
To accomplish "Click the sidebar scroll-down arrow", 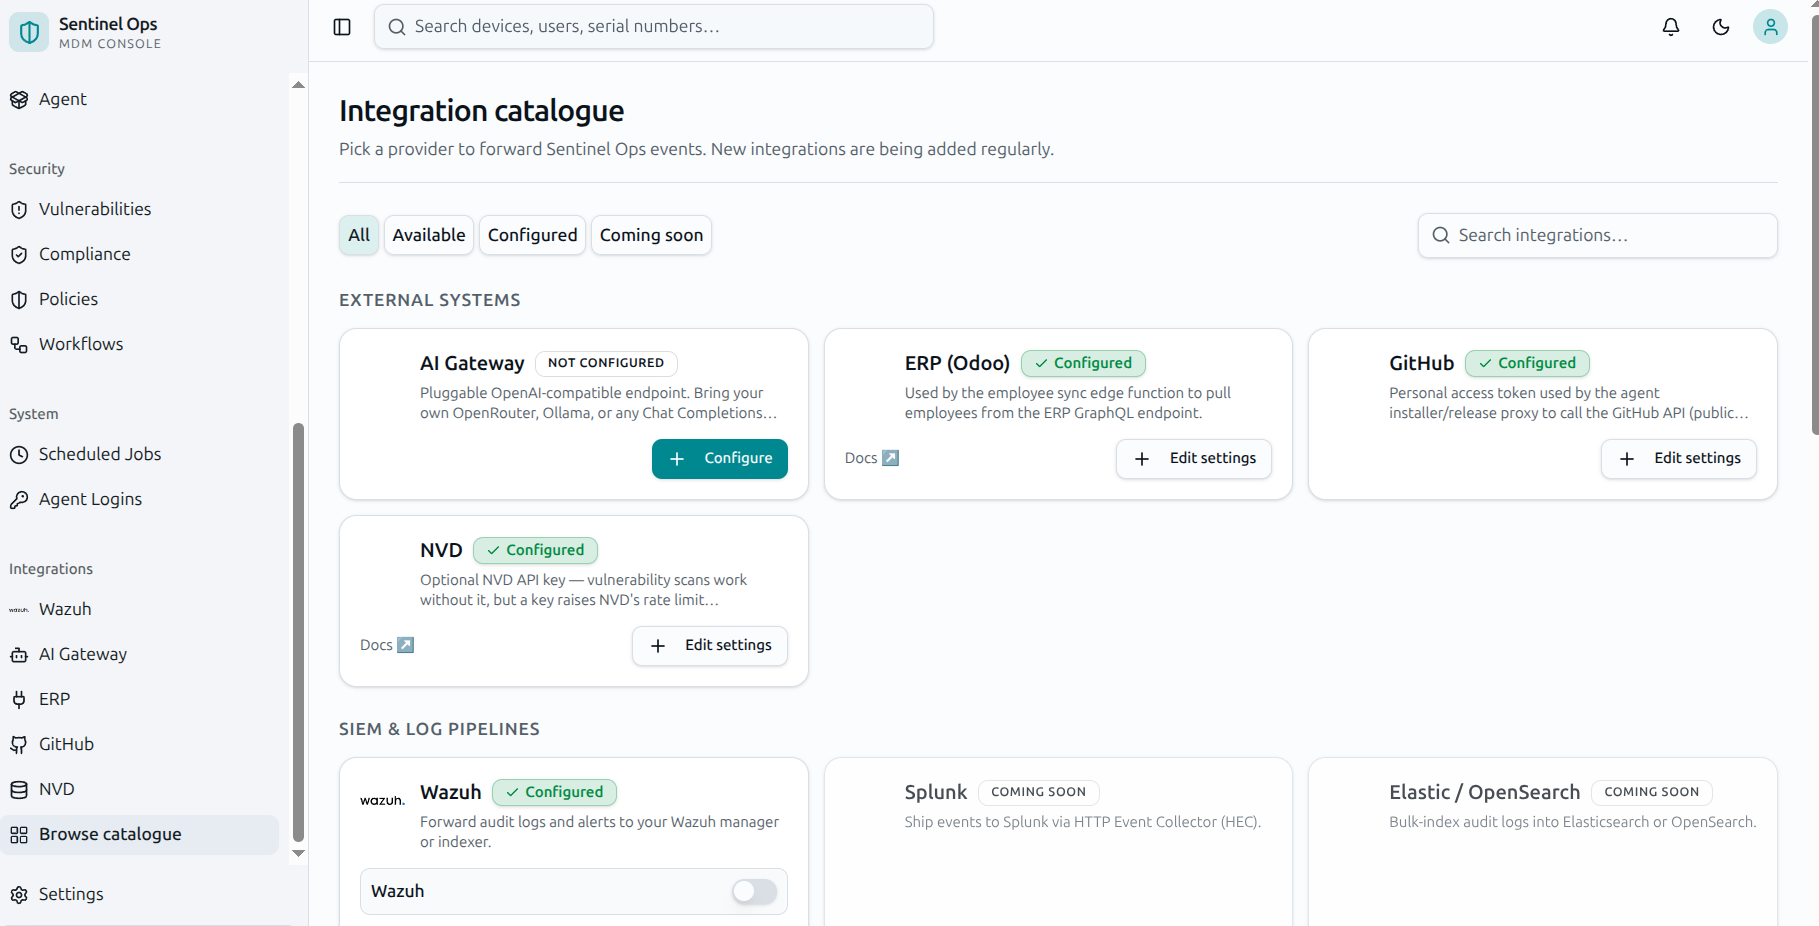I will coord(298,854).
